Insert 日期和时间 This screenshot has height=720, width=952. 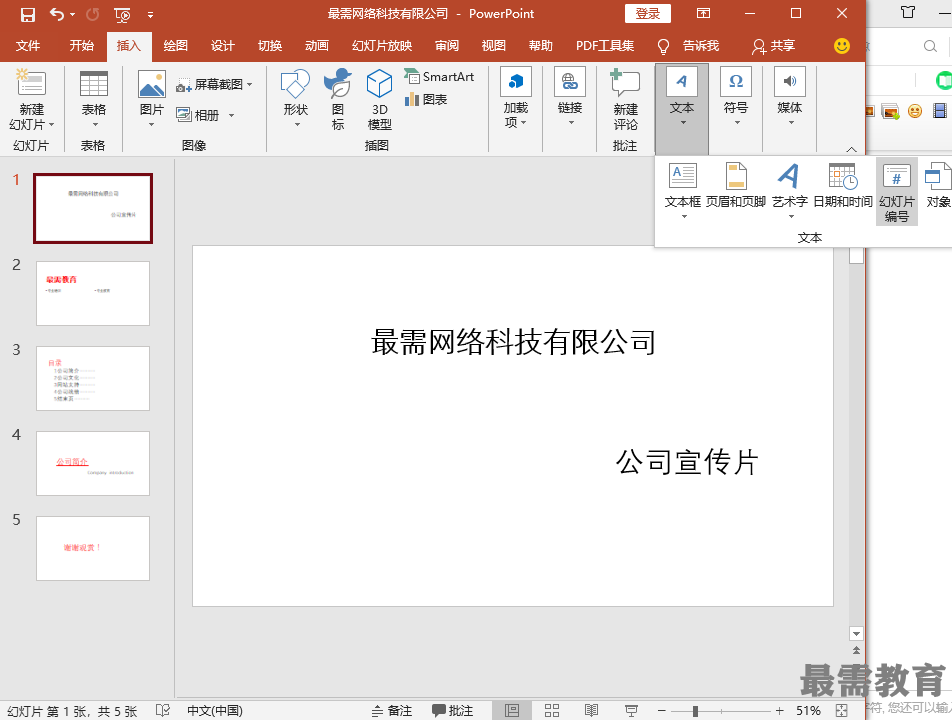(843, 186)
